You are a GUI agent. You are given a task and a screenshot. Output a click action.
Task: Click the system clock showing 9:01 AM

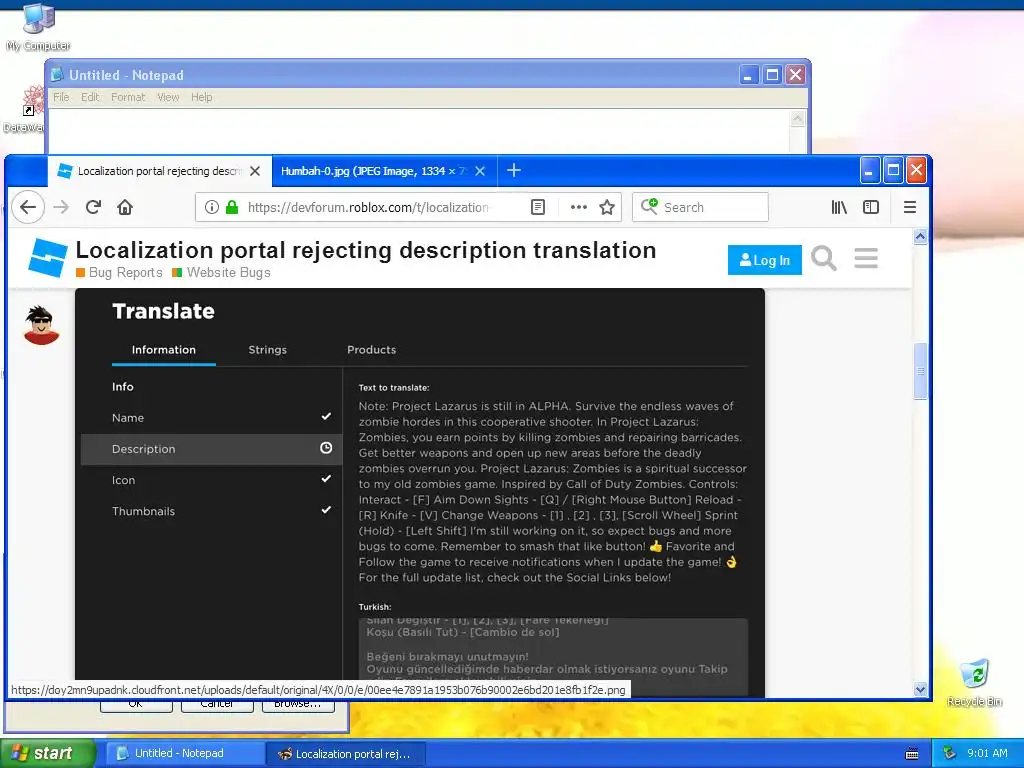click(x=987, y=753)
